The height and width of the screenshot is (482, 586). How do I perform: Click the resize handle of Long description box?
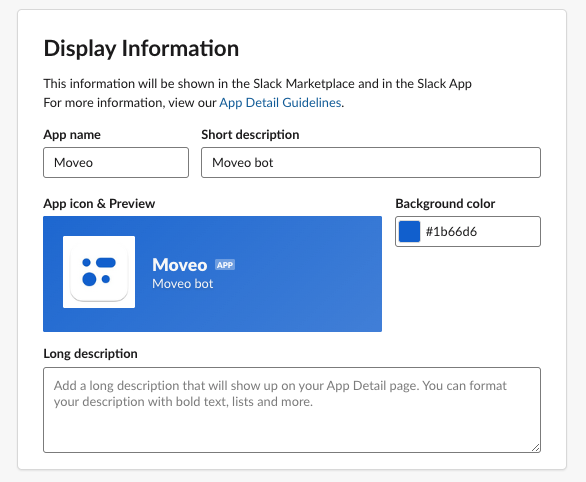536,448
